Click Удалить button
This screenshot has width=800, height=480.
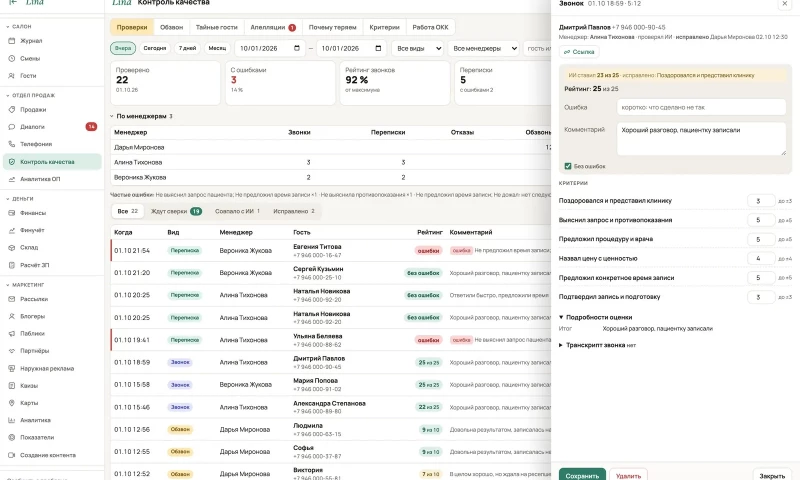tap(628, 475)
